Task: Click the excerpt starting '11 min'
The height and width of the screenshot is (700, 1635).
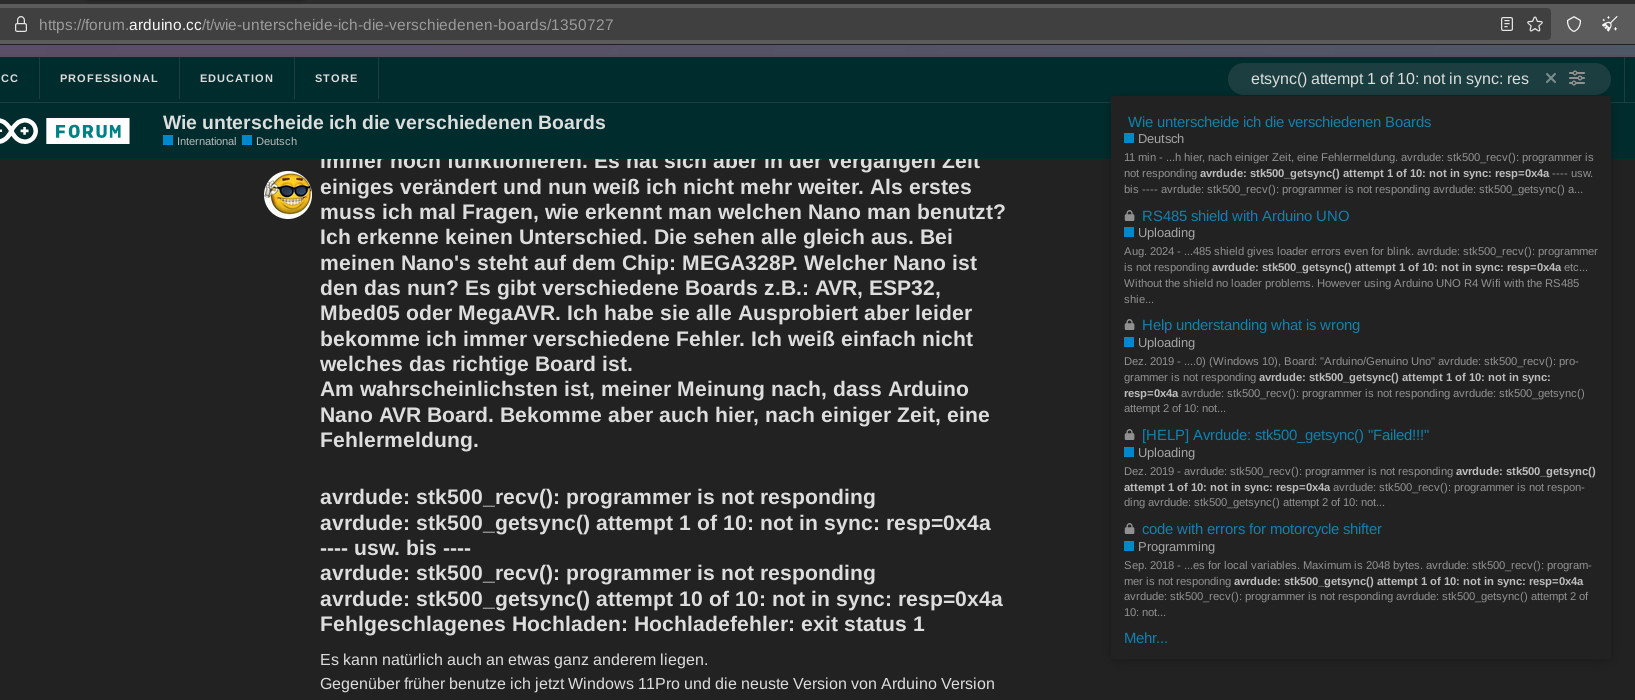Action: click(1359, 173)
